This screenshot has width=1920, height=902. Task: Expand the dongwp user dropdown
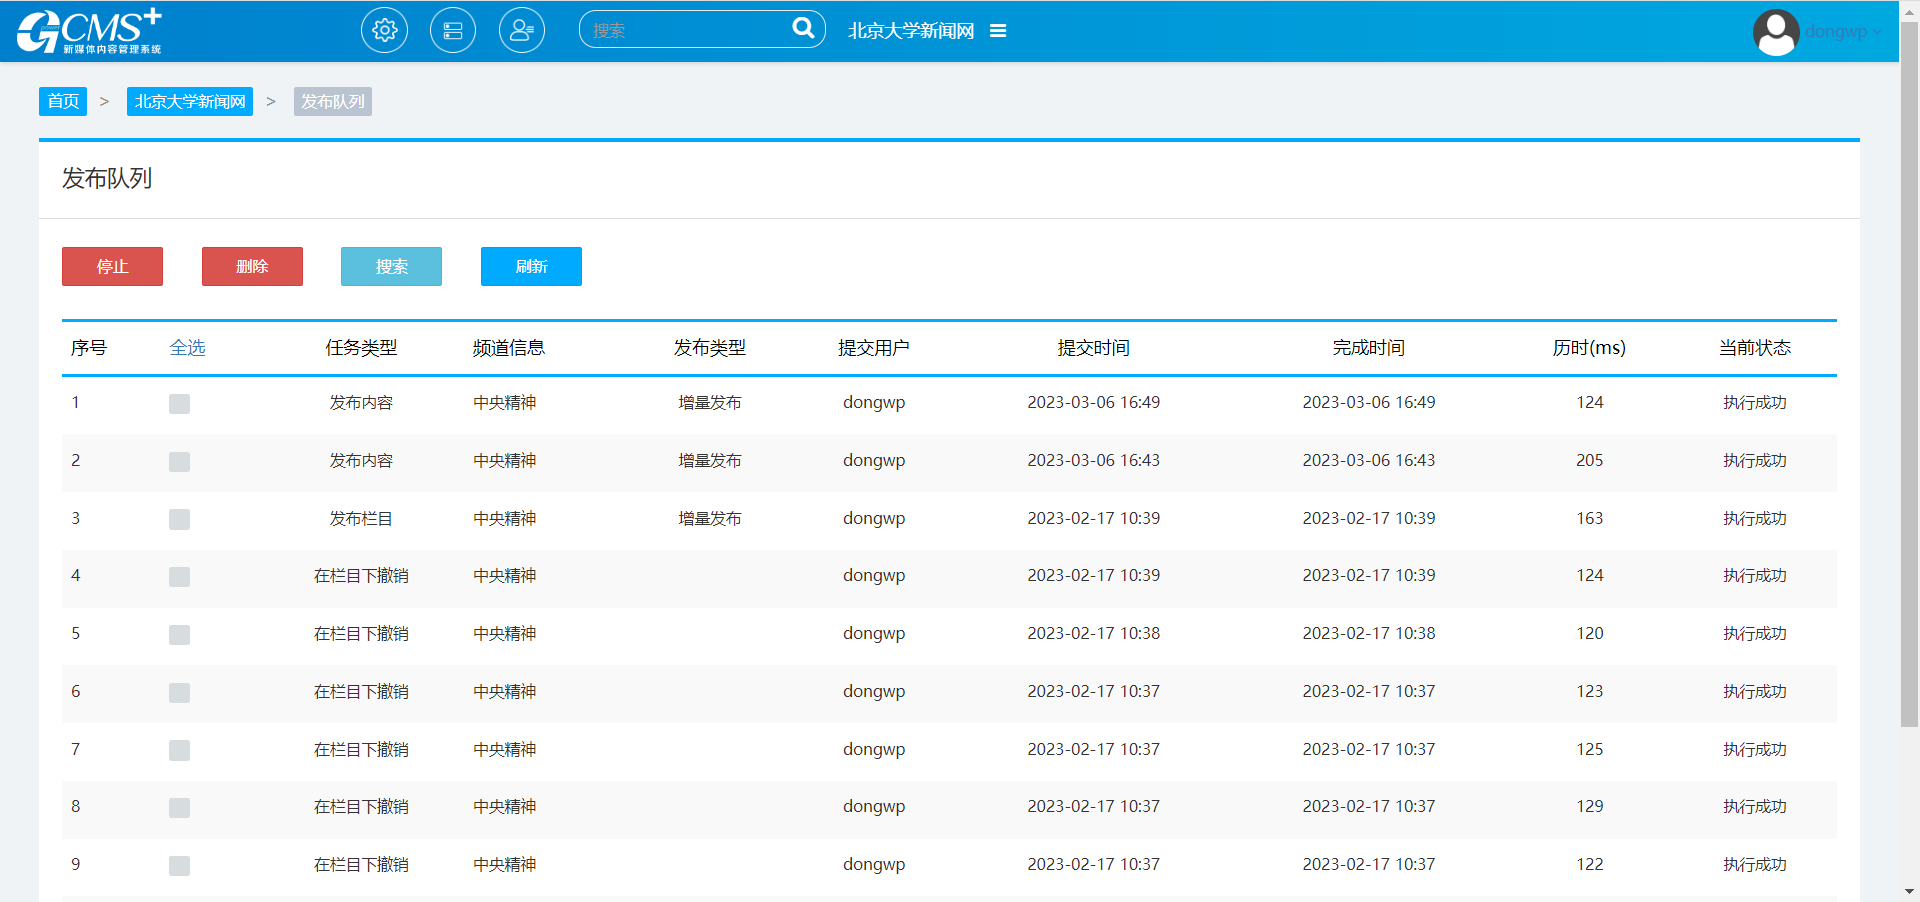pyautogui.click(x=1842, y=32)
